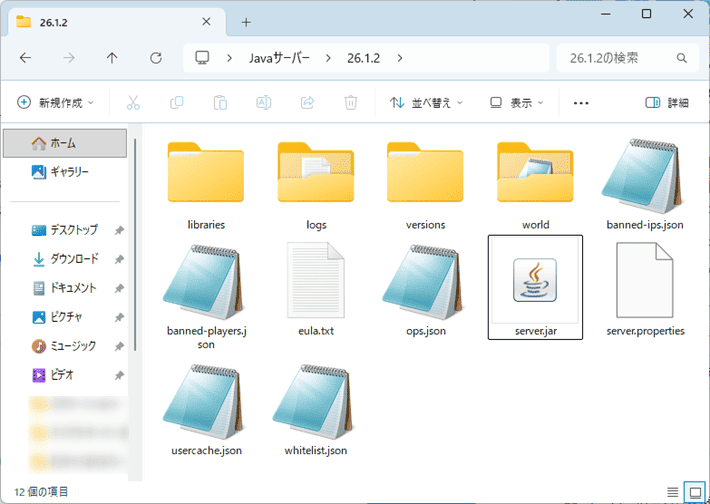Close the 26.1.2 tab

206,22
